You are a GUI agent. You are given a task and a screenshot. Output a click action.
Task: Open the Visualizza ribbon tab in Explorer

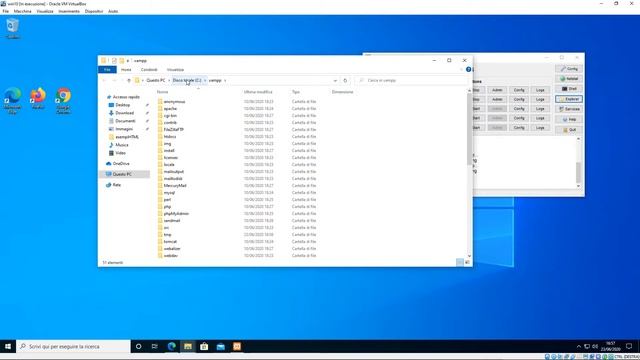[175, 70]
